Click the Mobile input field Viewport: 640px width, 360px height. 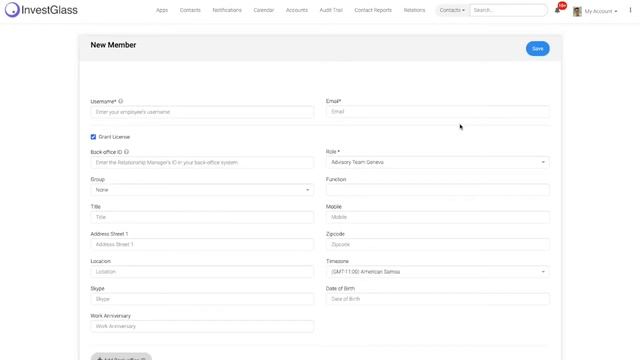(x=438, y=217)
